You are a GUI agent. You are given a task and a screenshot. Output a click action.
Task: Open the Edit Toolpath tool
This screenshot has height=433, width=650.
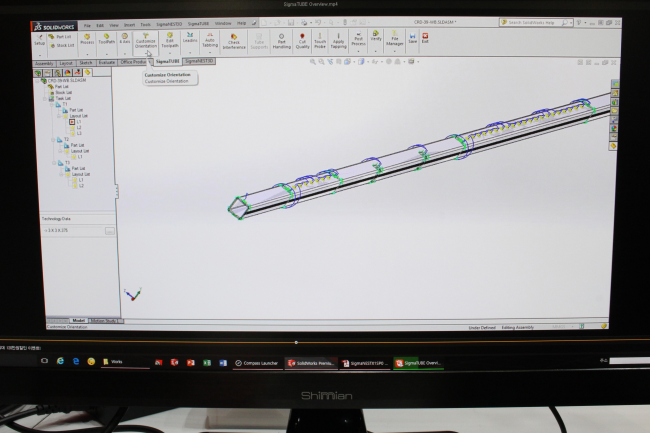tap(170, 41)
